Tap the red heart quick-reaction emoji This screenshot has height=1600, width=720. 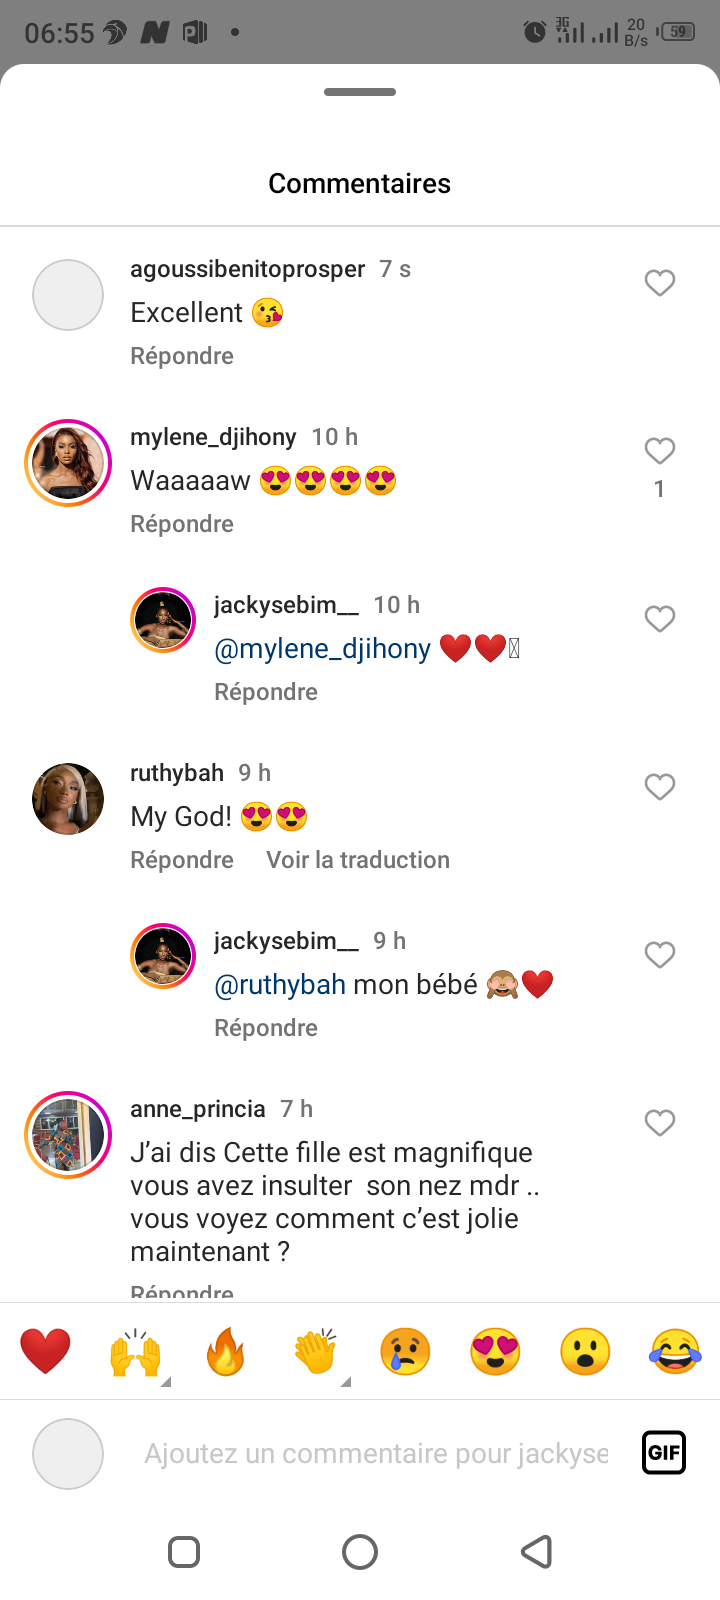(x=45, y=1352)
